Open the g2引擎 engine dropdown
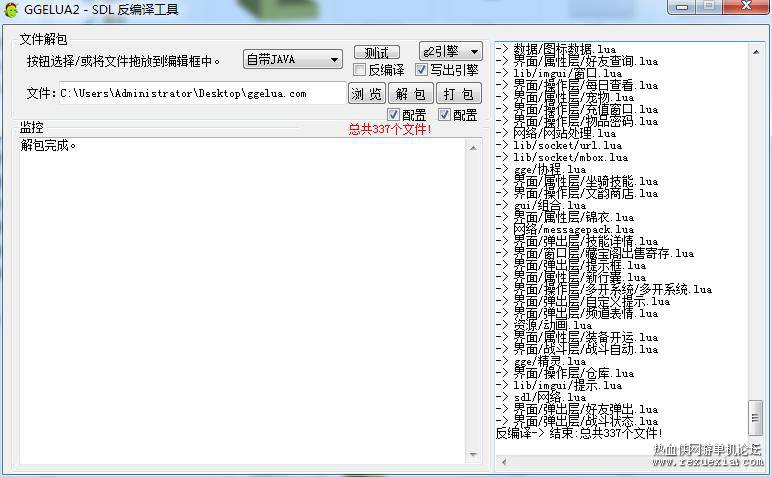 pos(450,51)
